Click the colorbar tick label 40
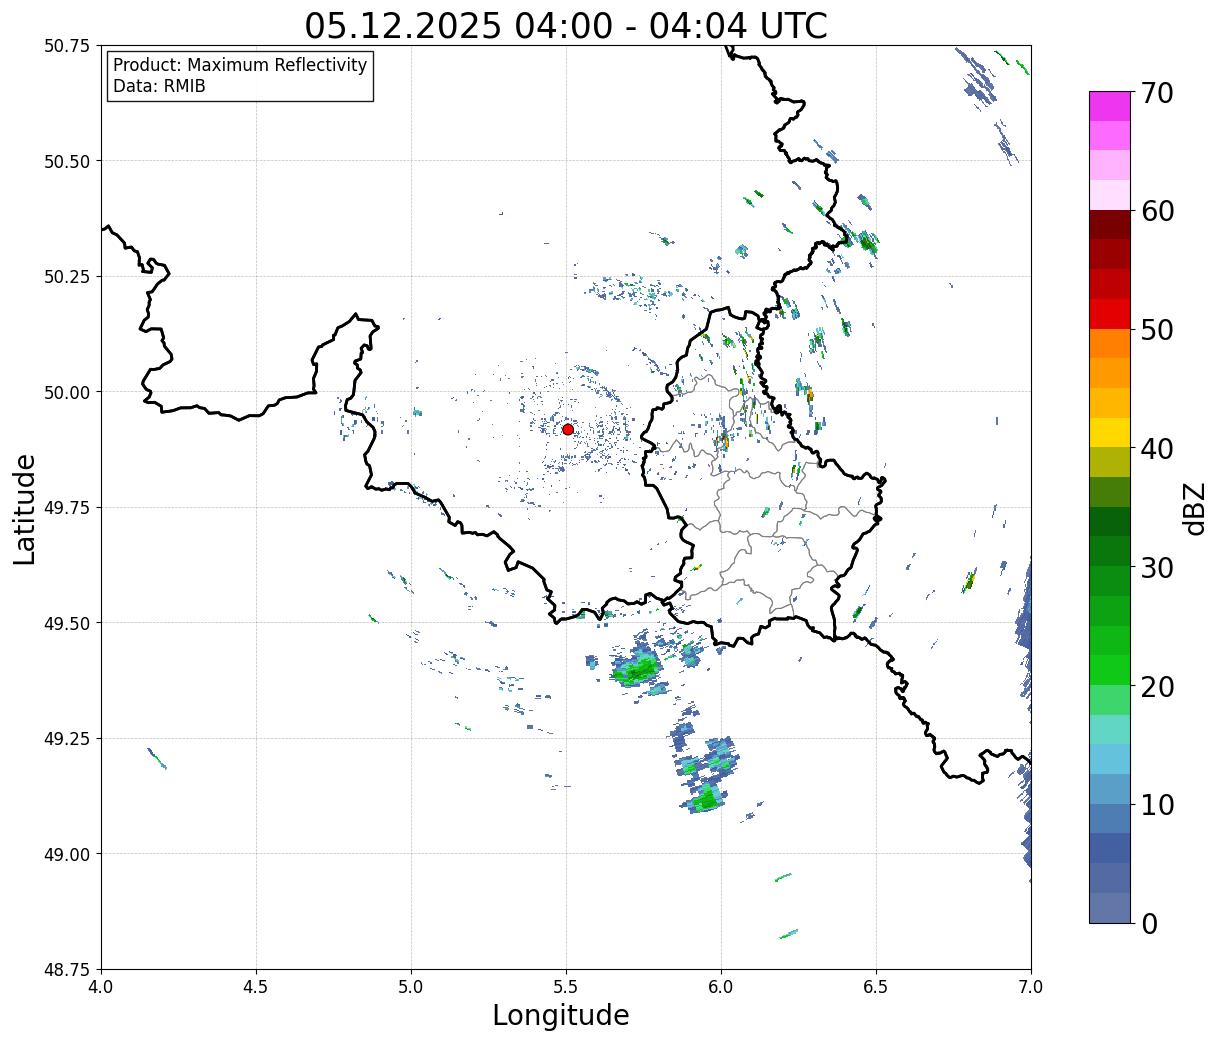 [x=1157, y=449]
